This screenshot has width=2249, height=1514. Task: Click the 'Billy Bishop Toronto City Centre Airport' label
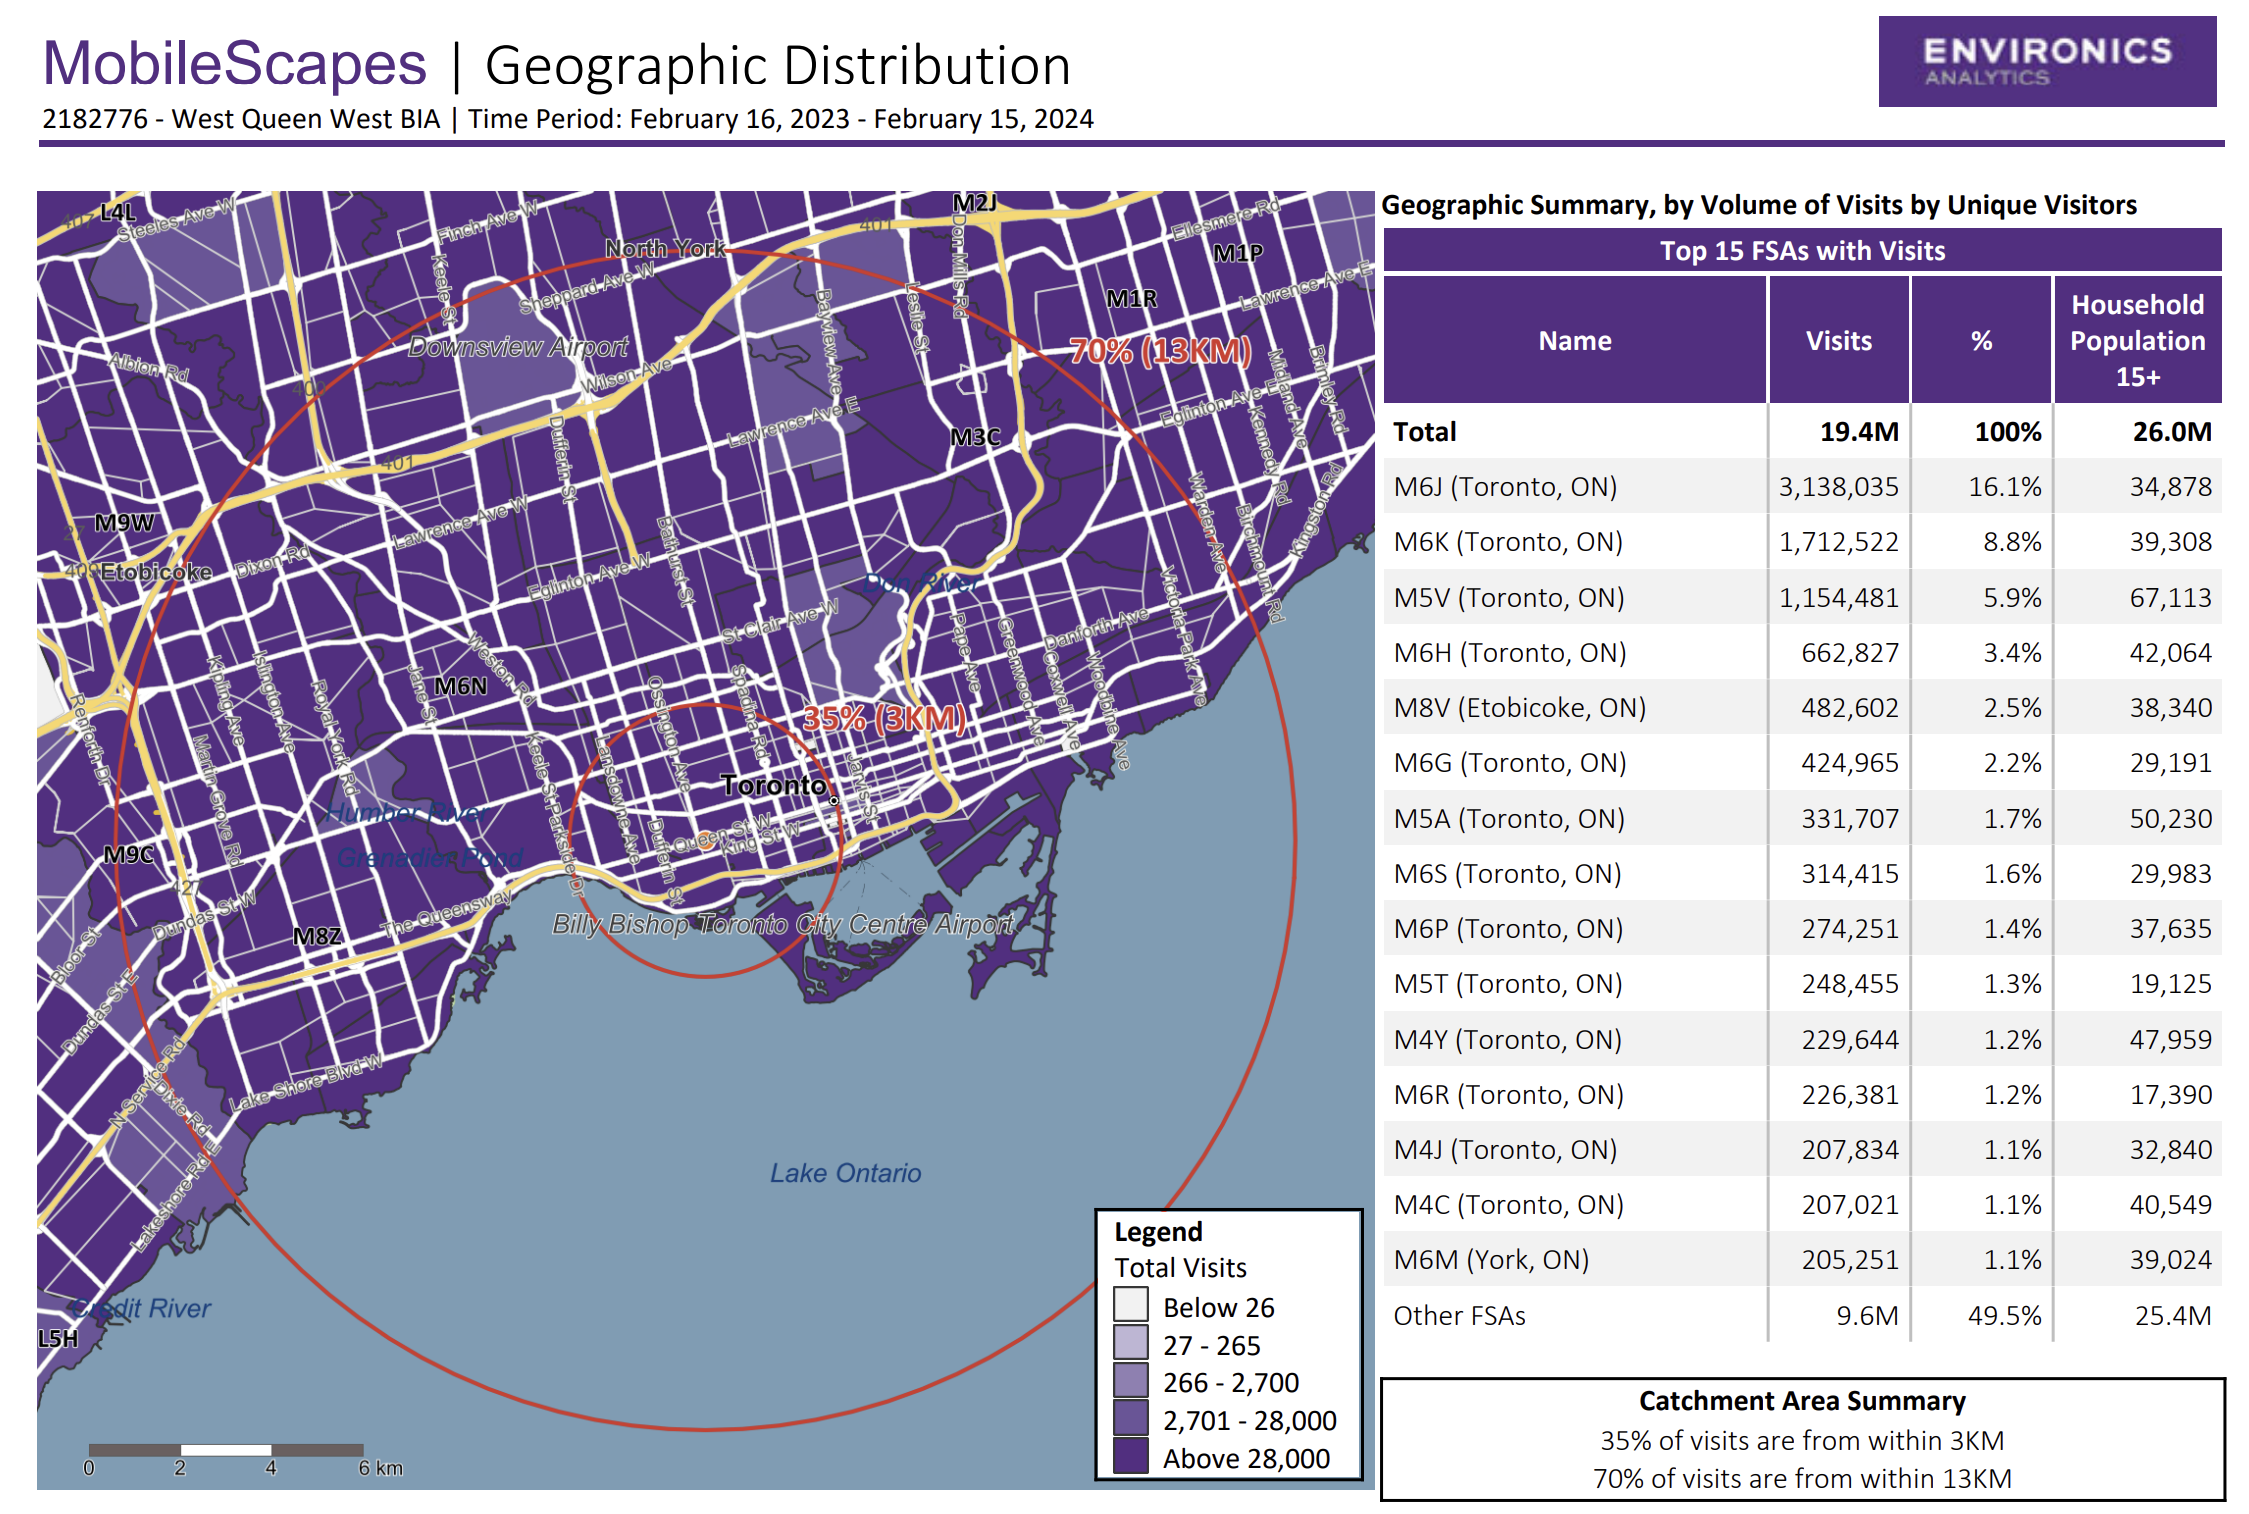(x=783, y=924)
